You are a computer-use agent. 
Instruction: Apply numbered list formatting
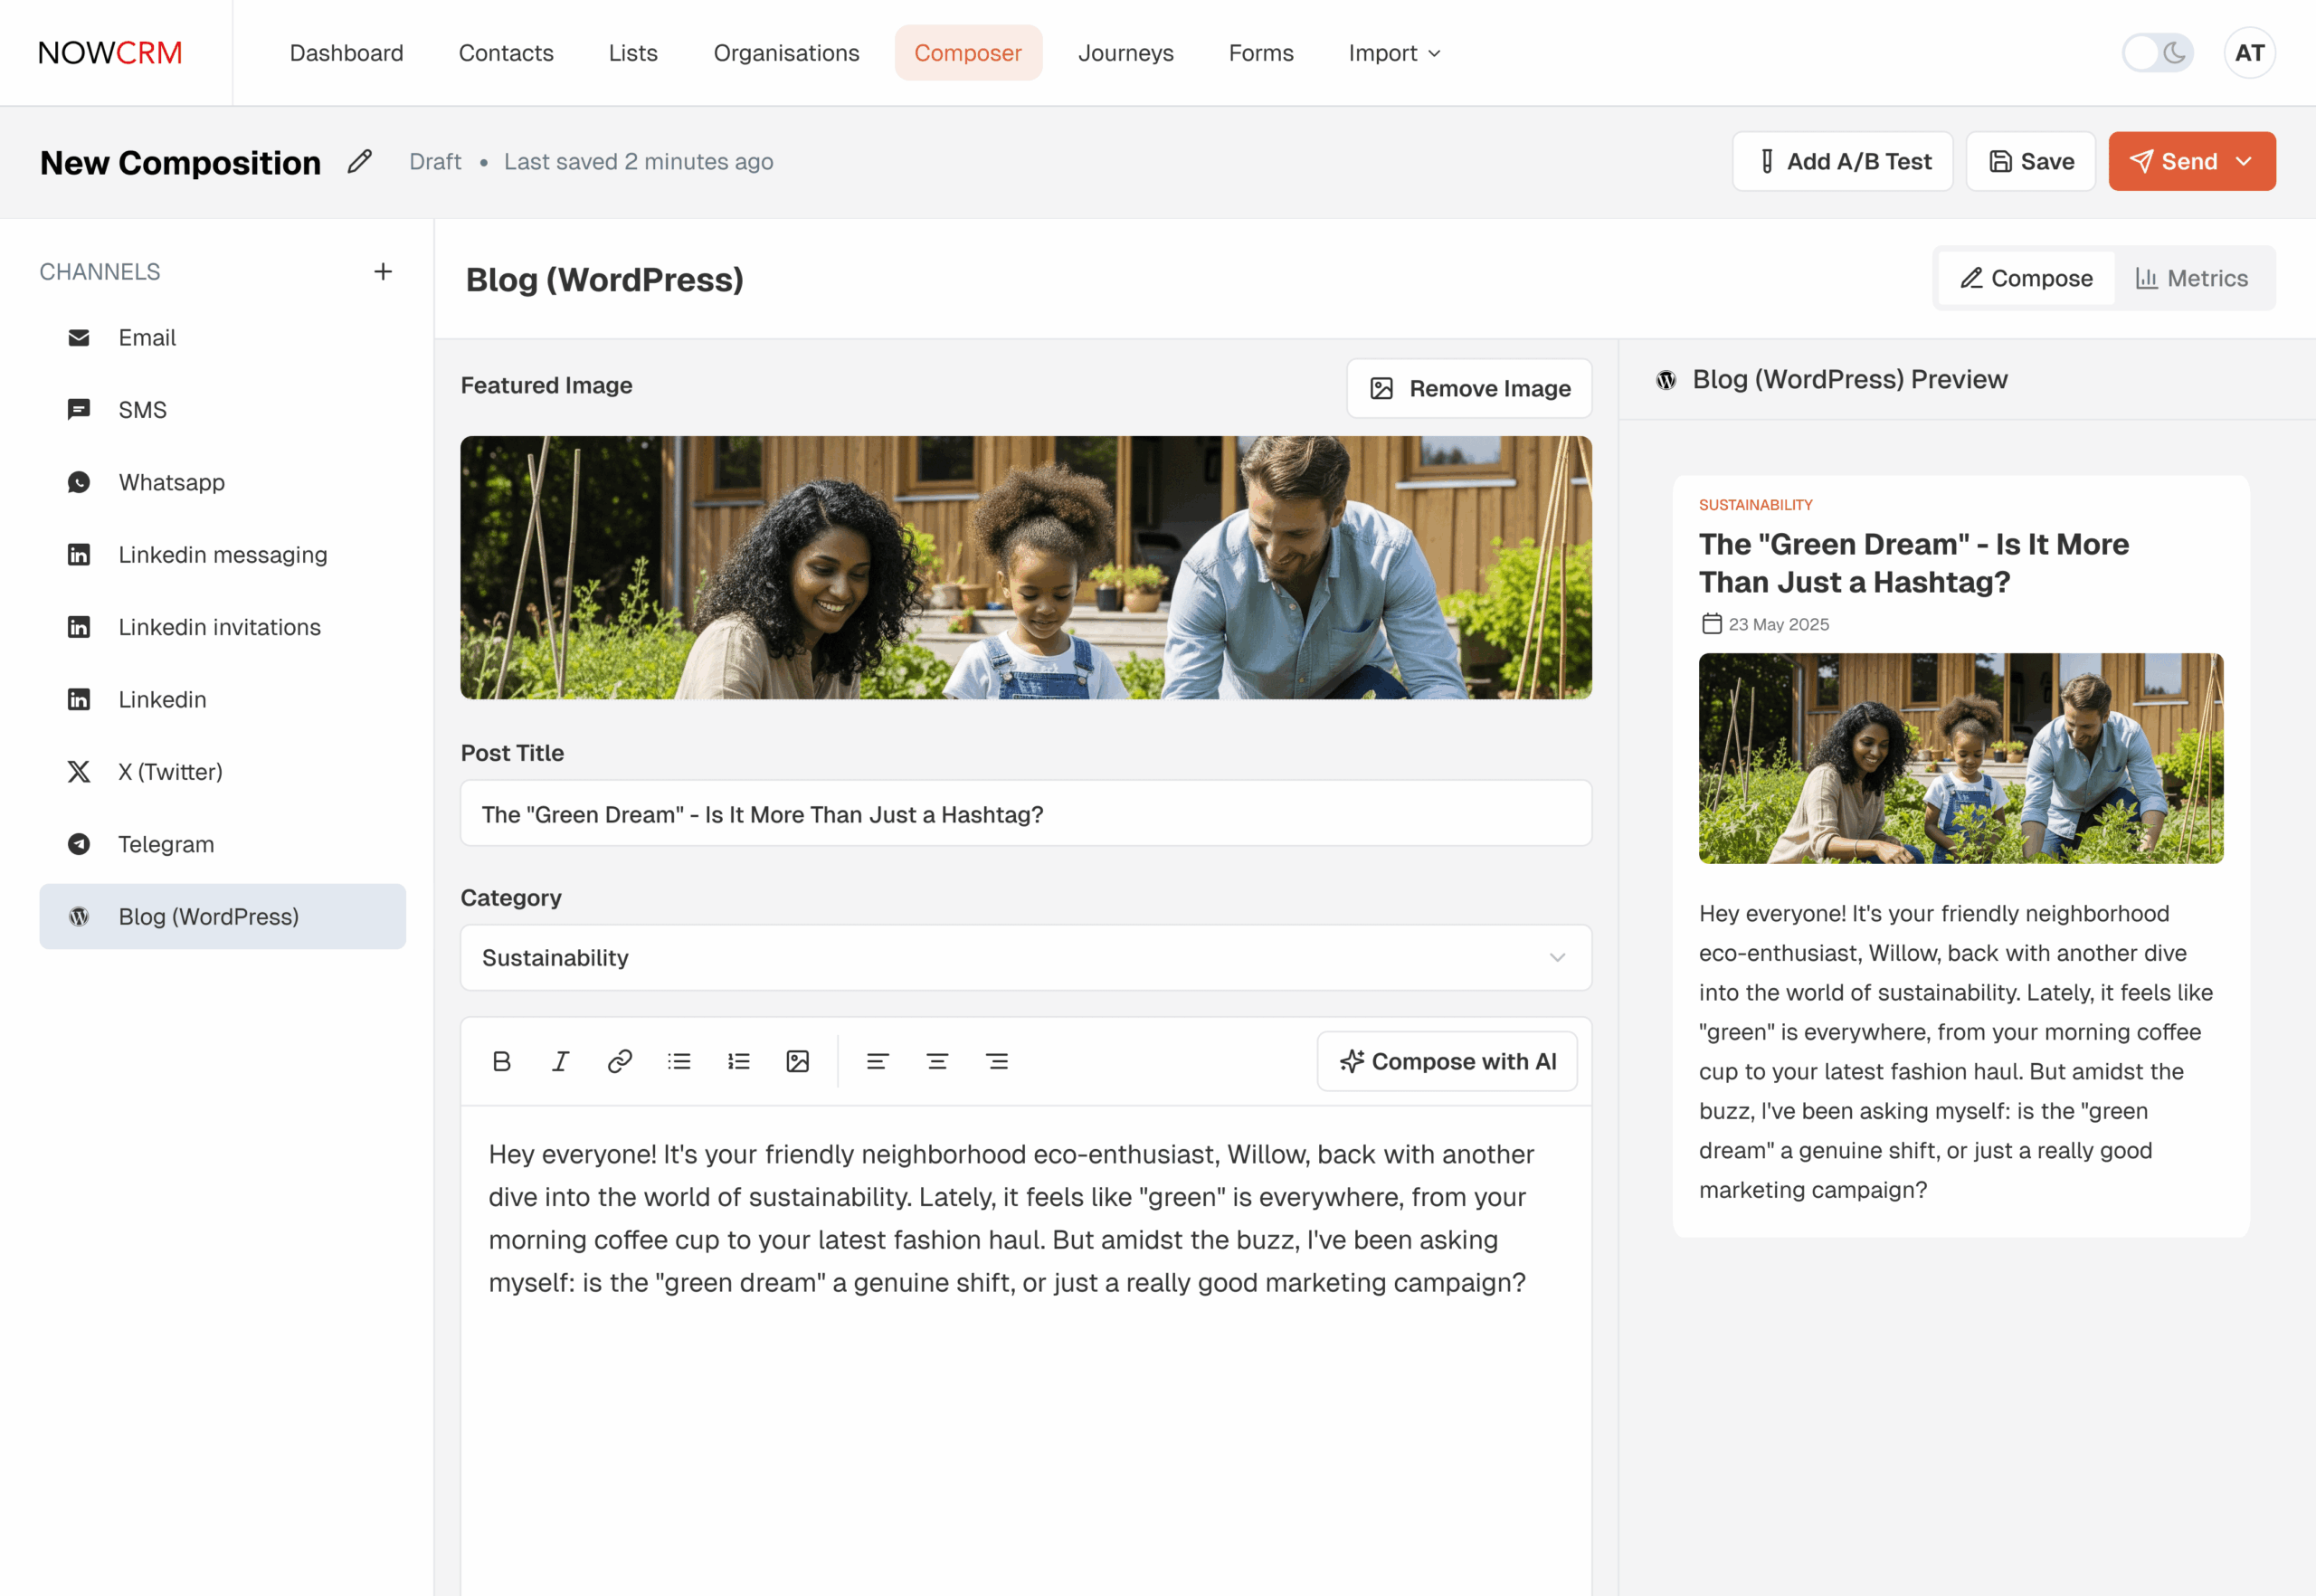click(739, 1061)
